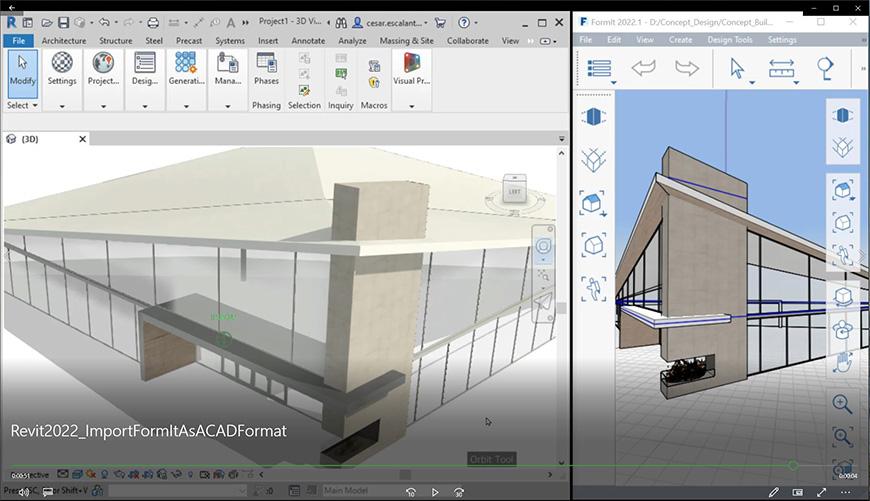870x501 pixels.
Task: Open the FormIt Design Tools menu
Action: tap(730, 40)
